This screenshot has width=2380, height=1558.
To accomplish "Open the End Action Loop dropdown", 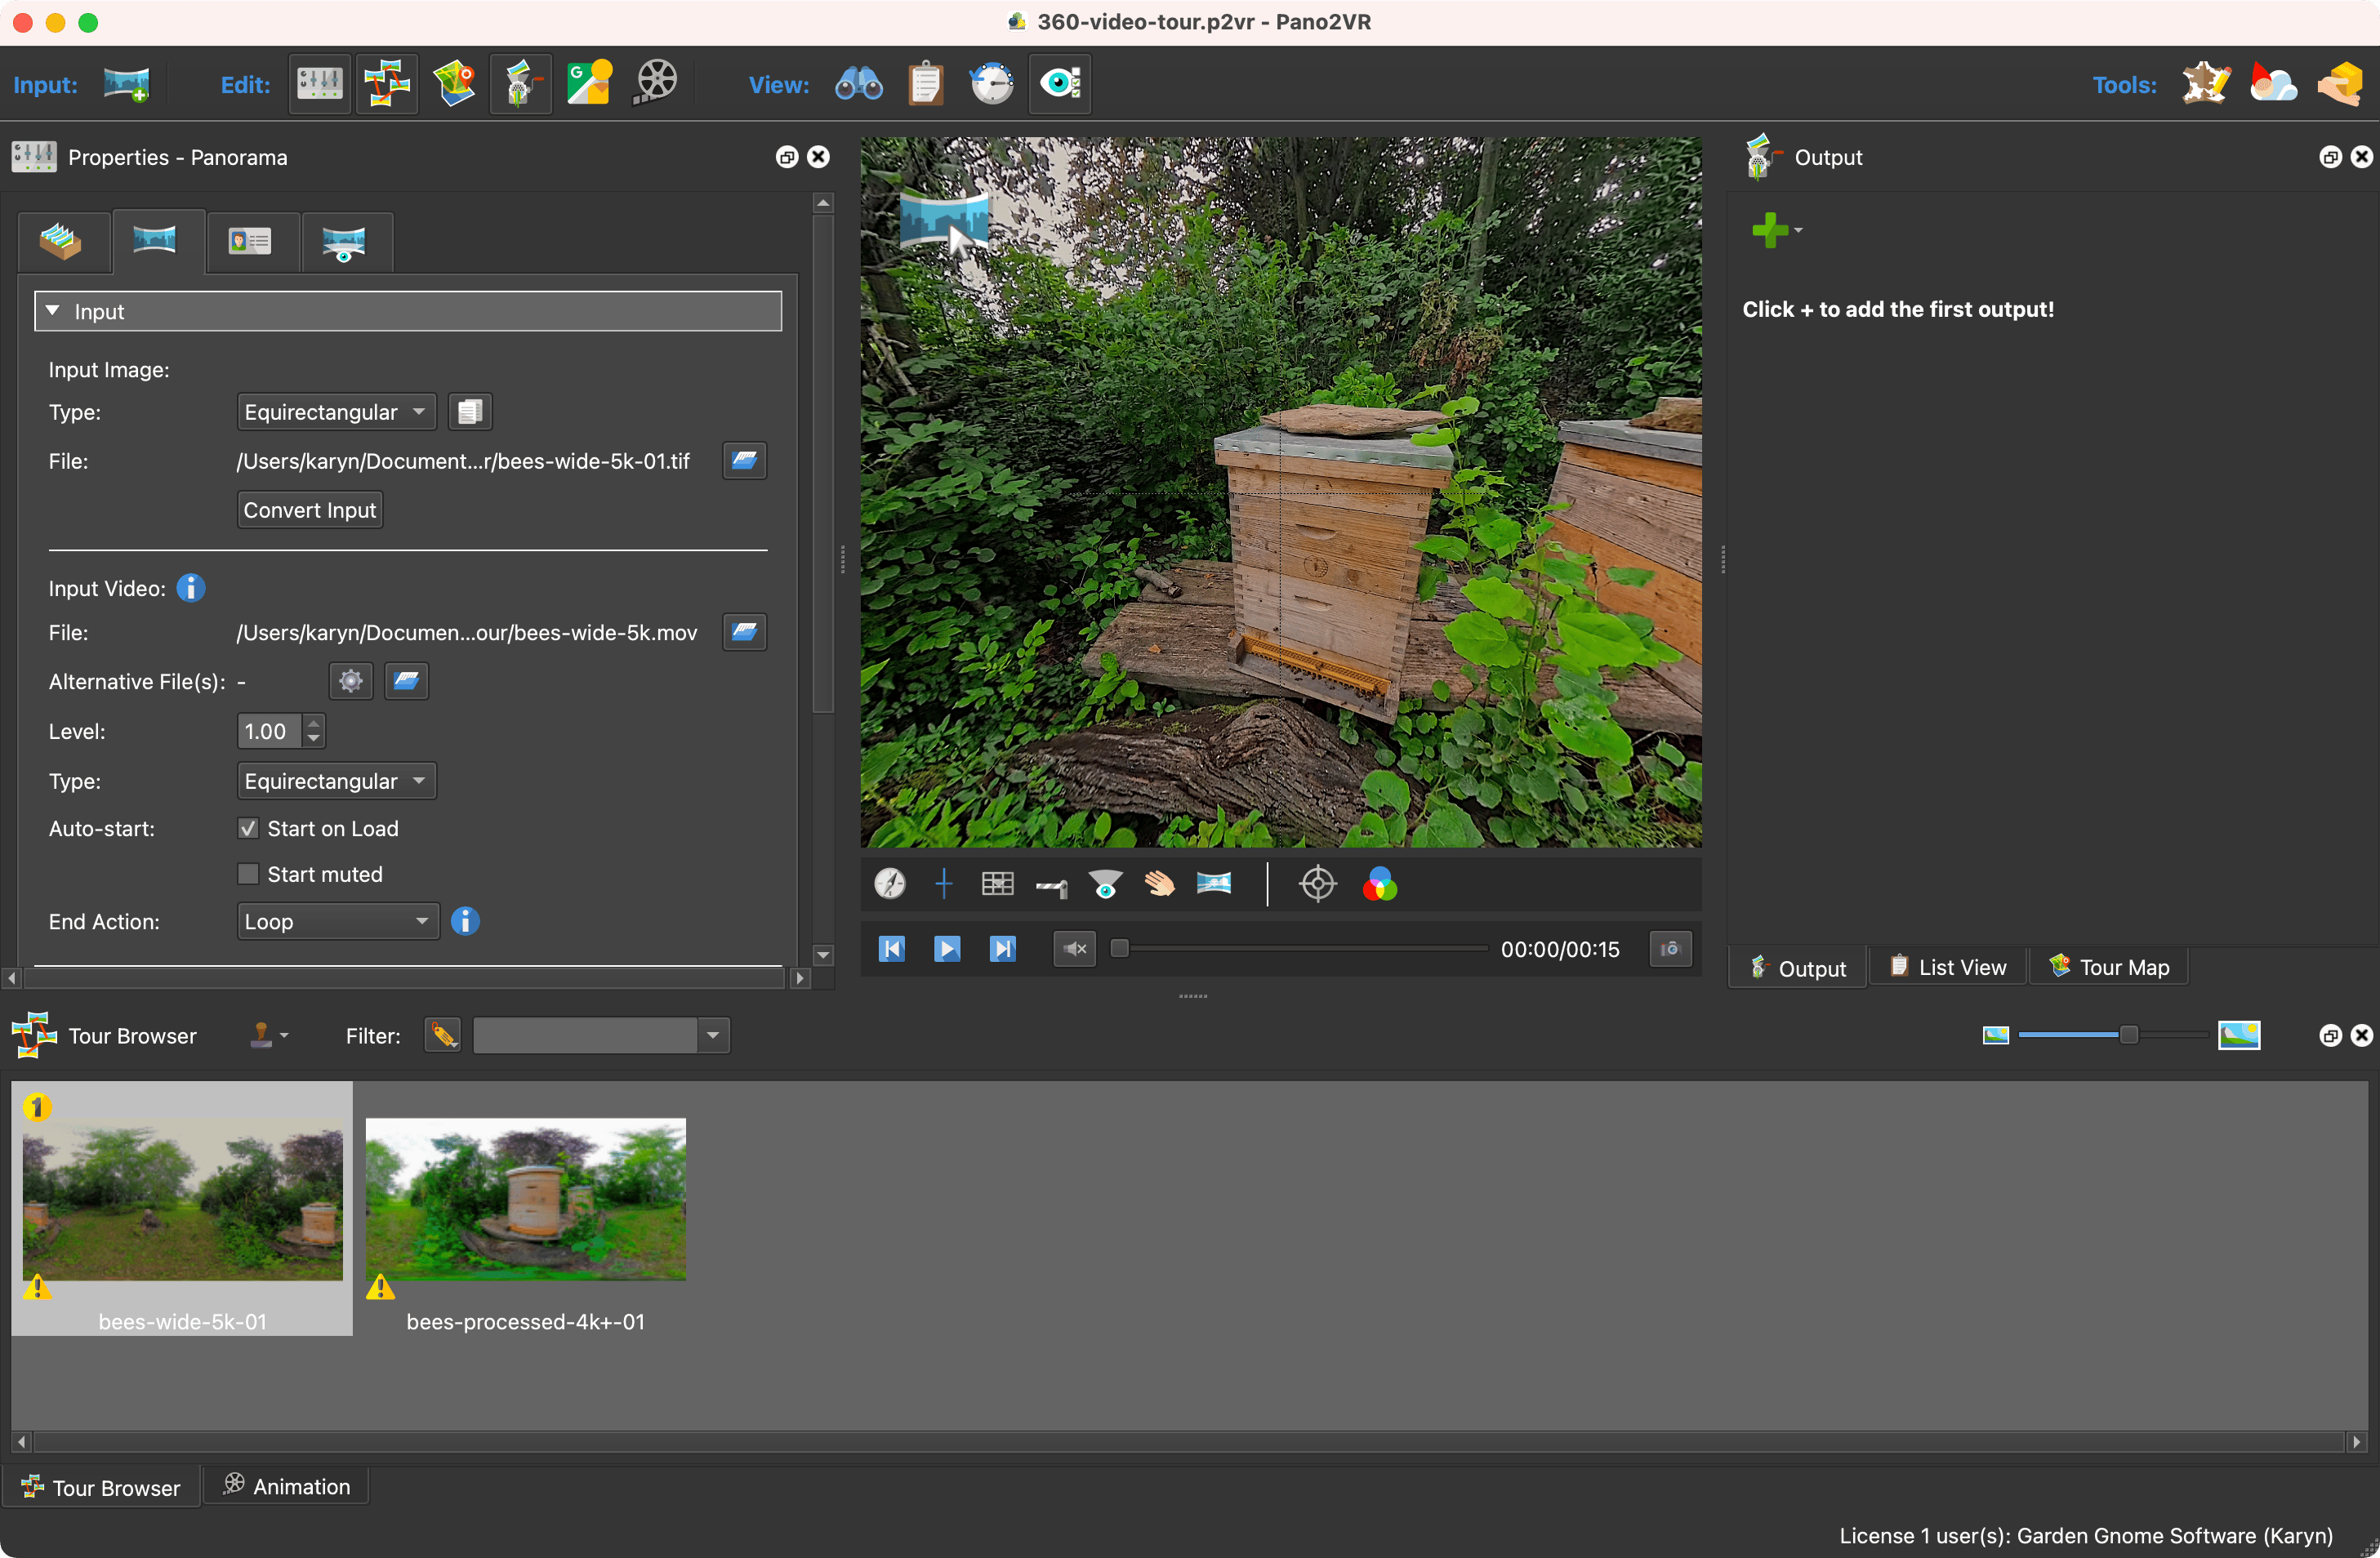I will (x=337, y=922).
